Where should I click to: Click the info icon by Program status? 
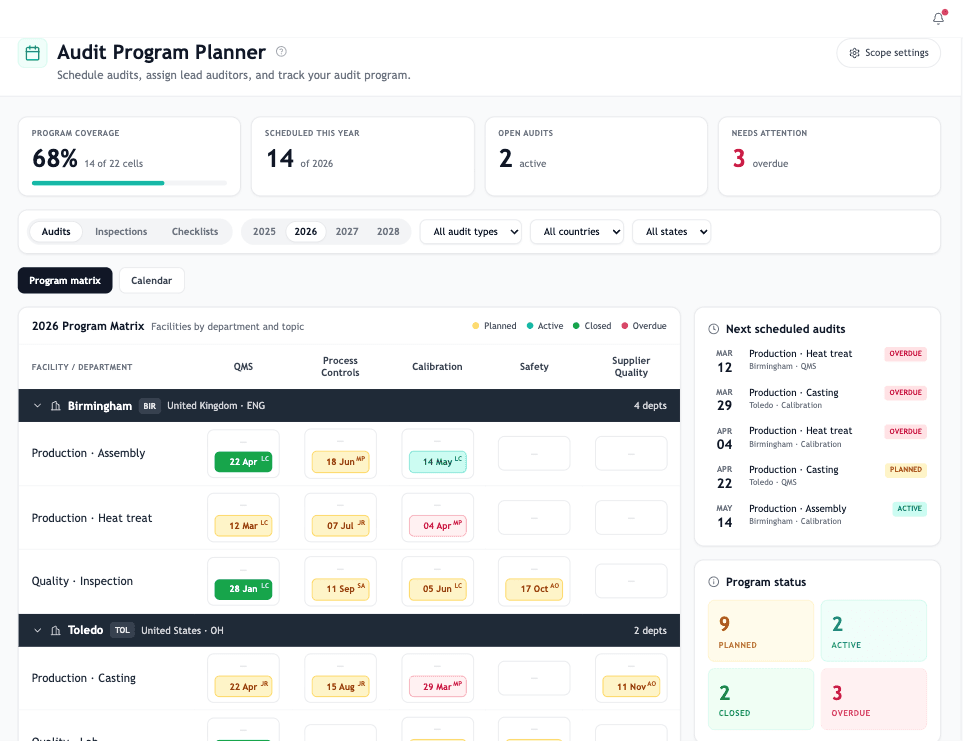(x=714, y=582)
